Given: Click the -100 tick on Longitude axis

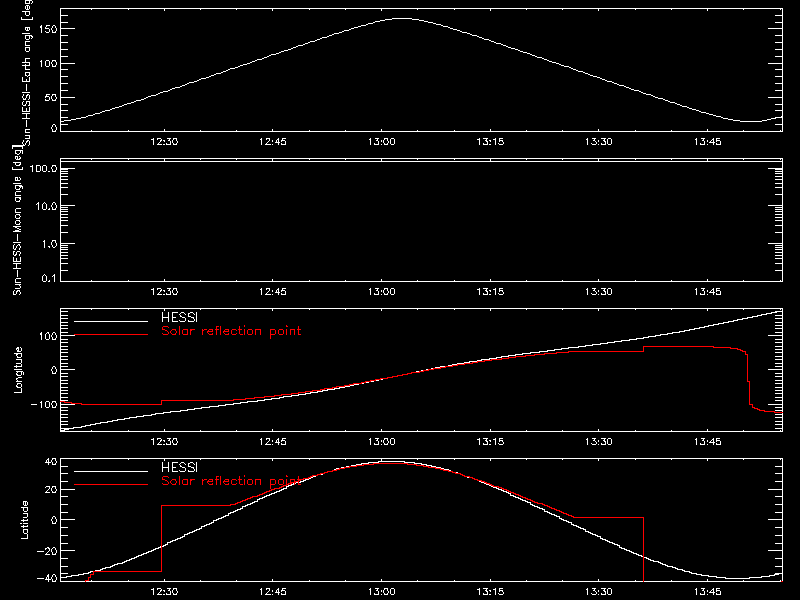Looking at the screenshot, I should tap(44, 405).
